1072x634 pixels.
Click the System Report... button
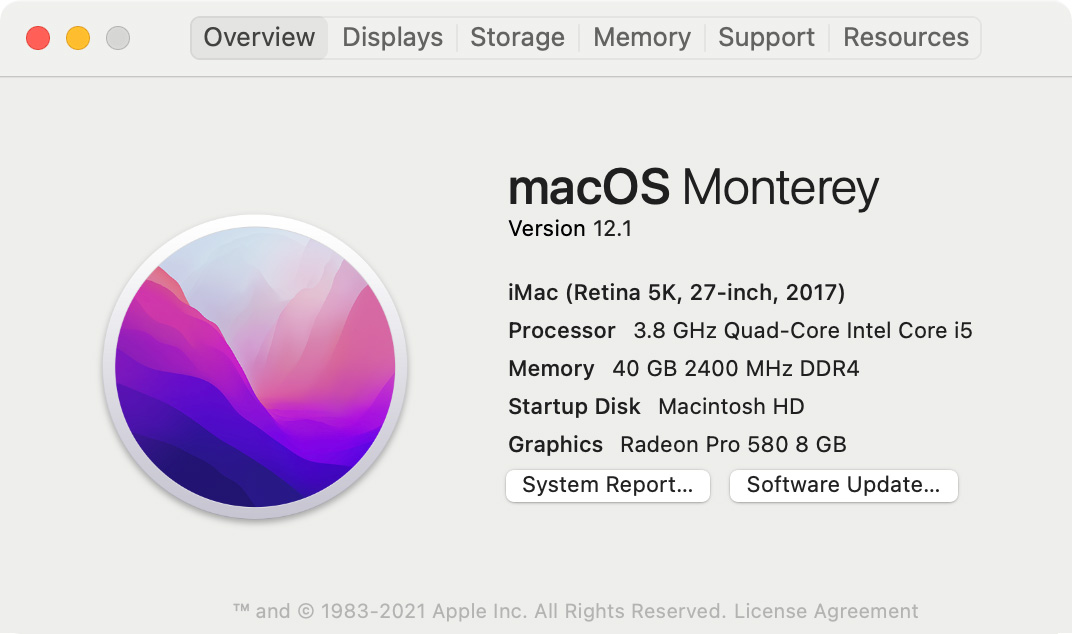point(608,486)
